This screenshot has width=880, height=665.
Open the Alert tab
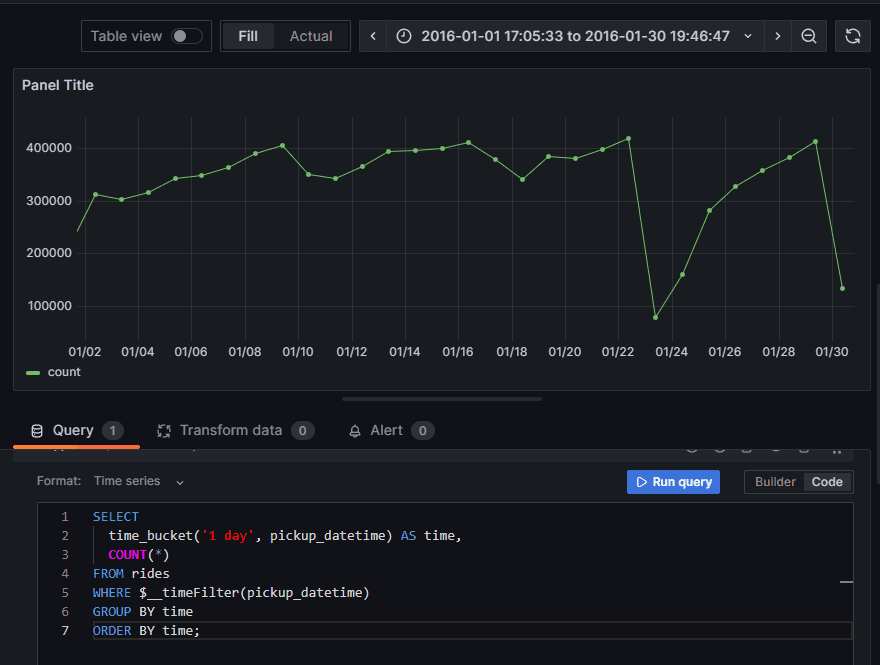(387, 430)
